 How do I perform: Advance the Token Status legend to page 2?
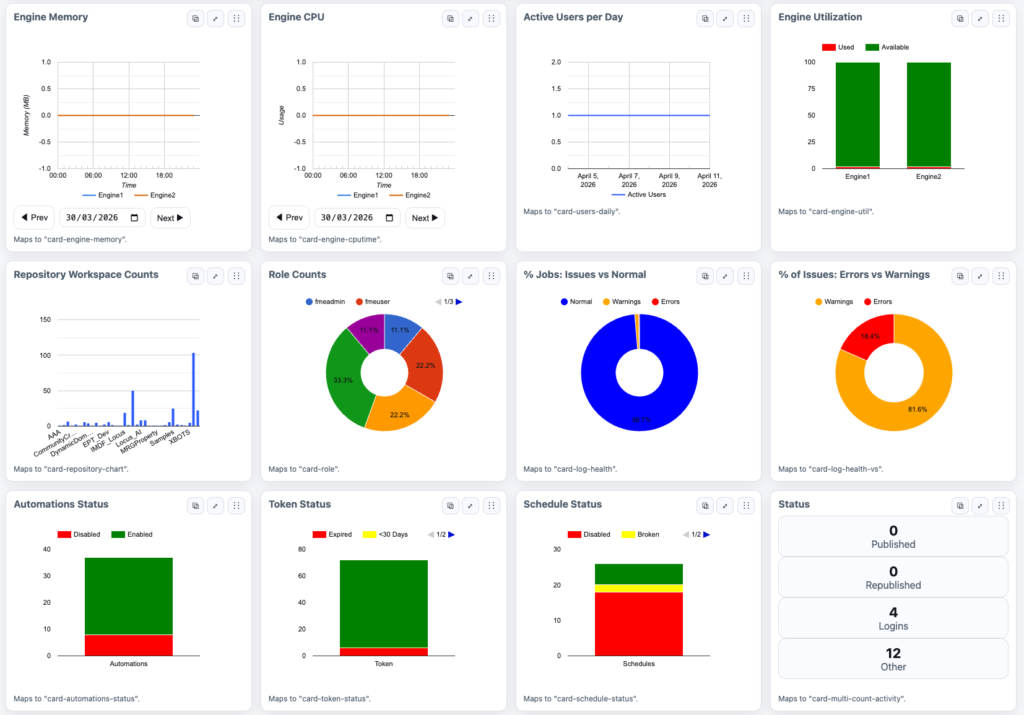pyautogui.click(x=452, y=535)
